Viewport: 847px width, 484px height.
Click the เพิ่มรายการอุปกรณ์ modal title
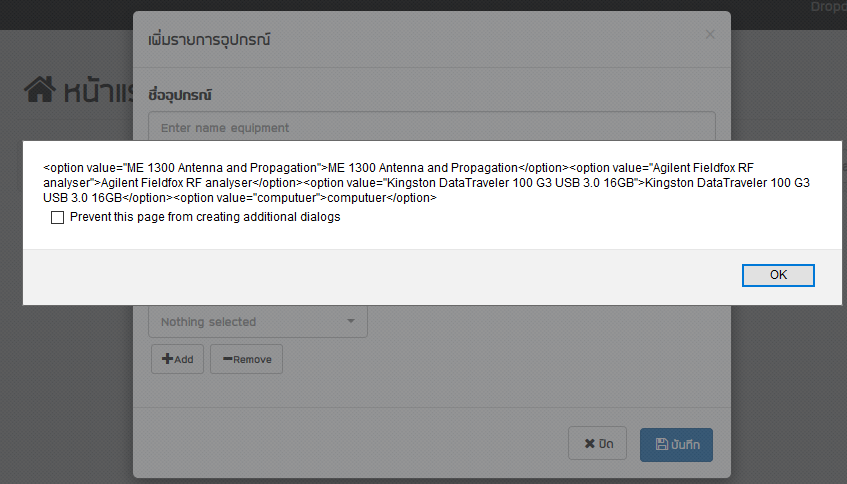point(209,39)
